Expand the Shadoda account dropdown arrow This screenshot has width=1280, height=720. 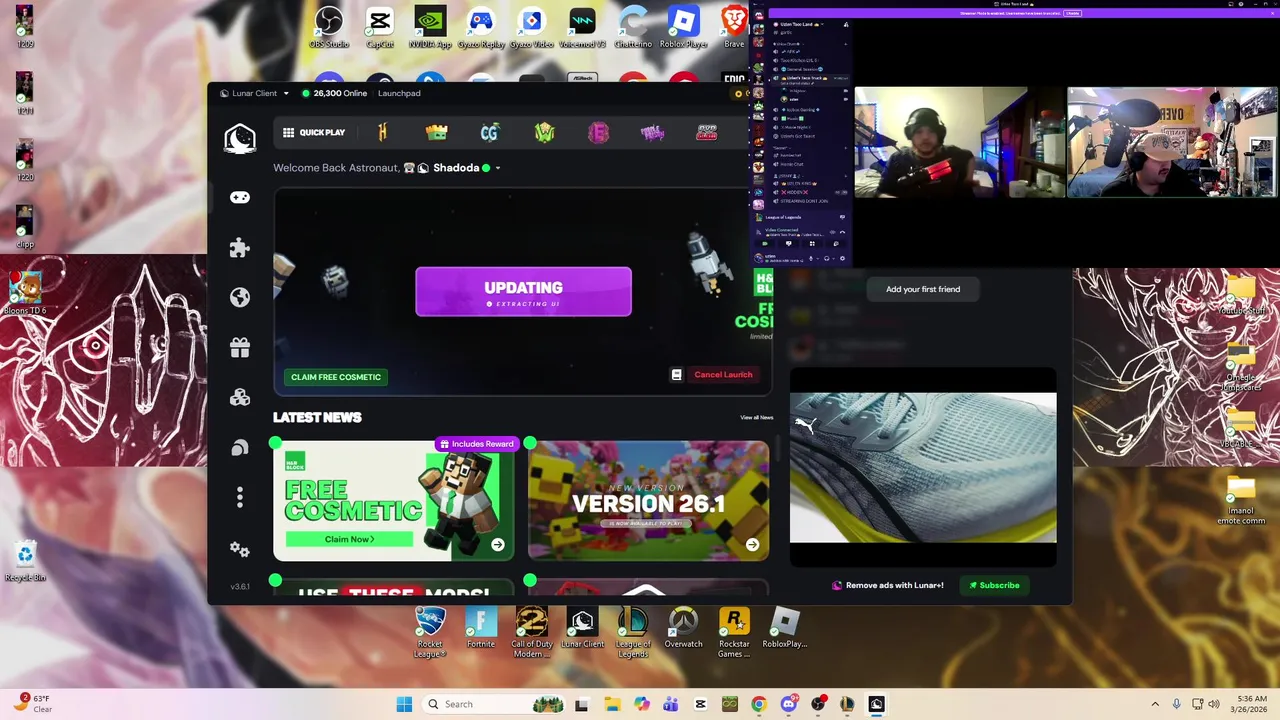498,168
